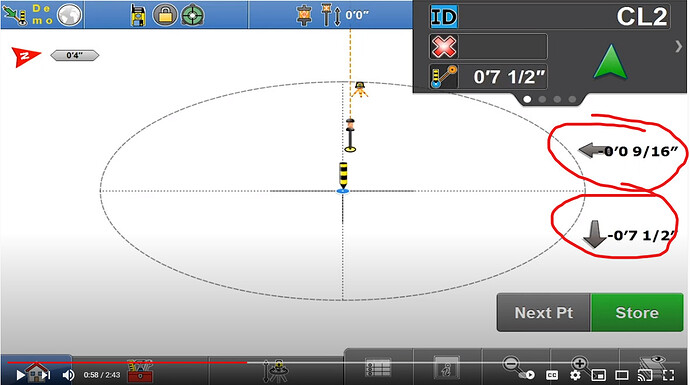Open video settings gear menu
Viewport: 690px width, 385px height.
(575, 375)
